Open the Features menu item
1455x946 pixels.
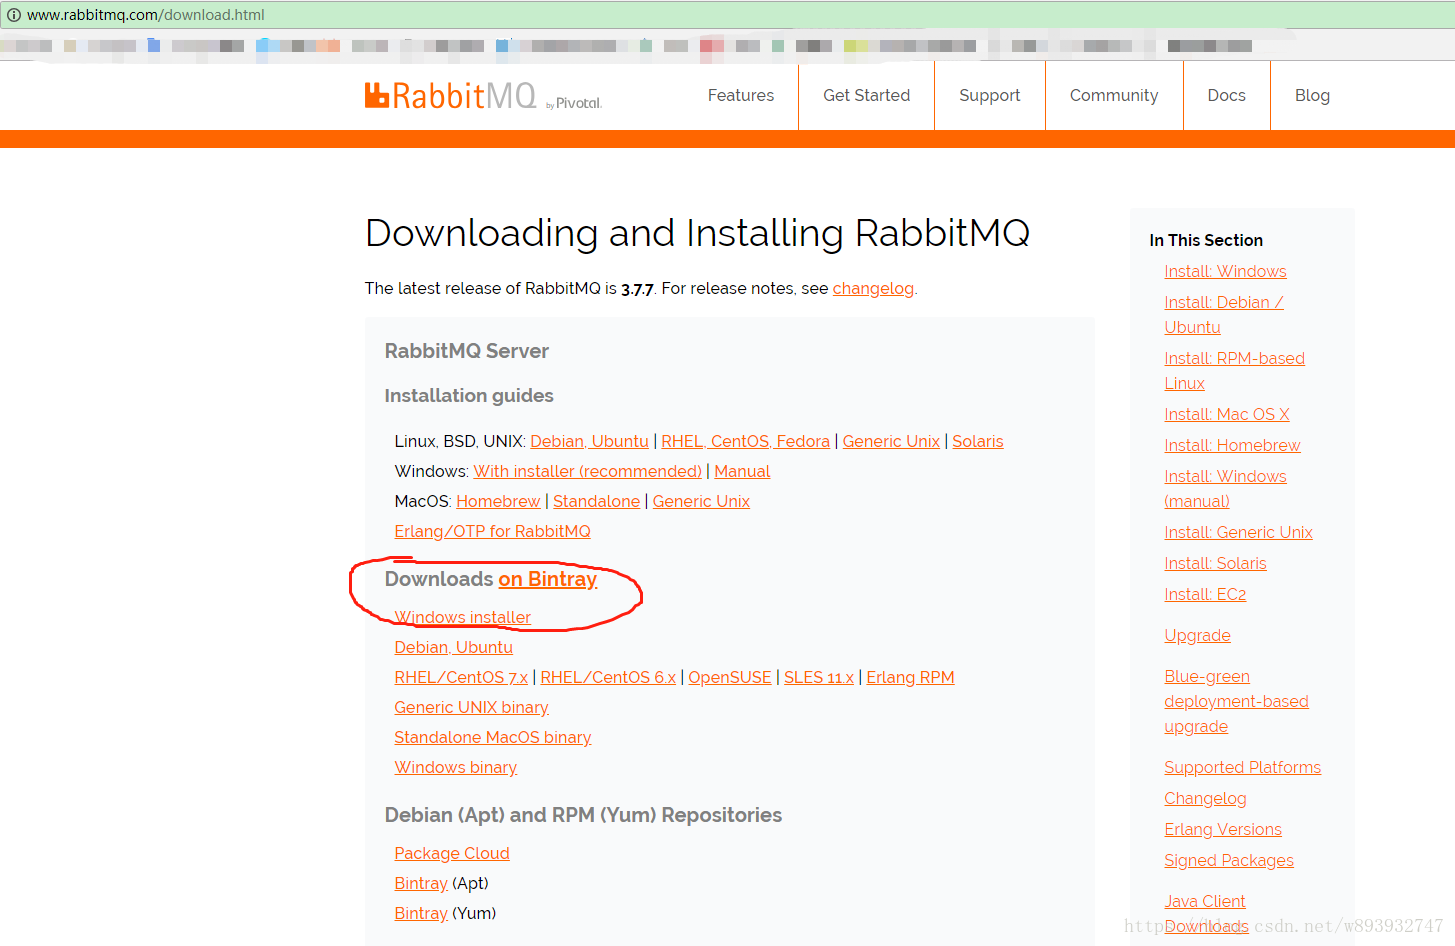coord(741,95)
